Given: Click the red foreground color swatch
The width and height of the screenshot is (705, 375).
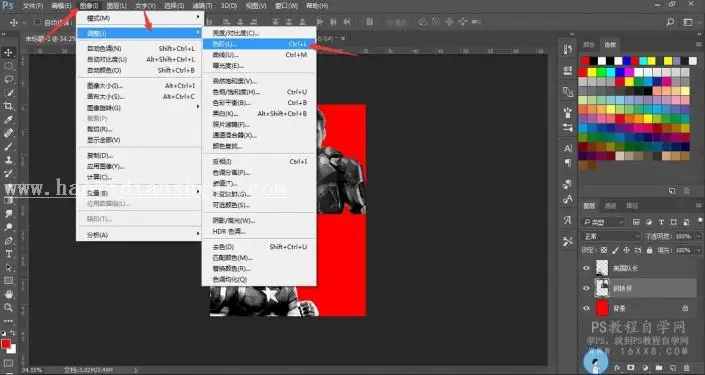Looking at the screenshot, I should coord(6,344).
